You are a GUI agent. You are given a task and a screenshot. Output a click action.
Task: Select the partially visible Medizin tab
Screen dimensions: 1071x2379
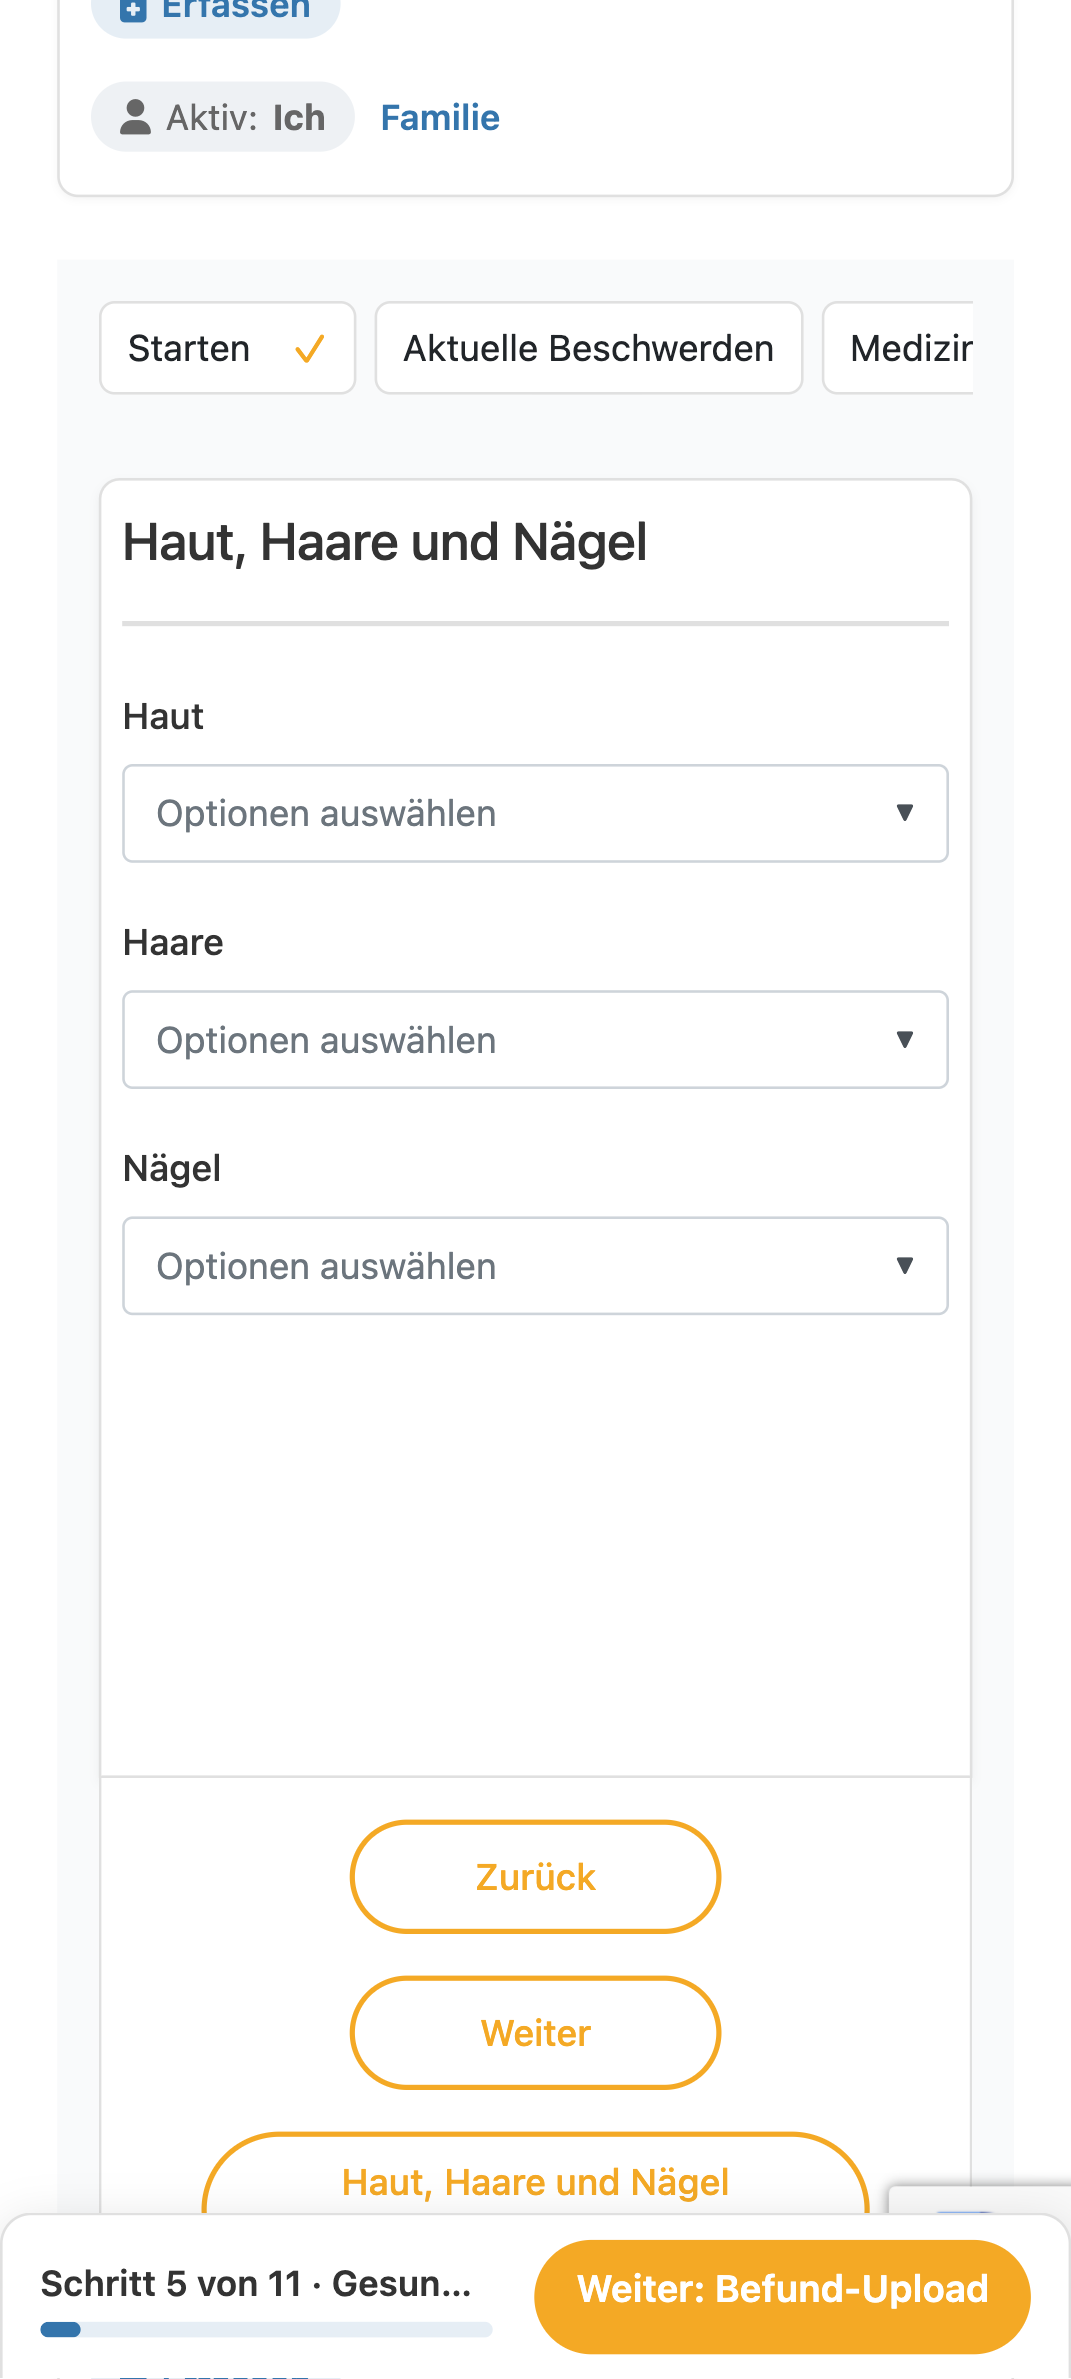(x=898, y=348)
